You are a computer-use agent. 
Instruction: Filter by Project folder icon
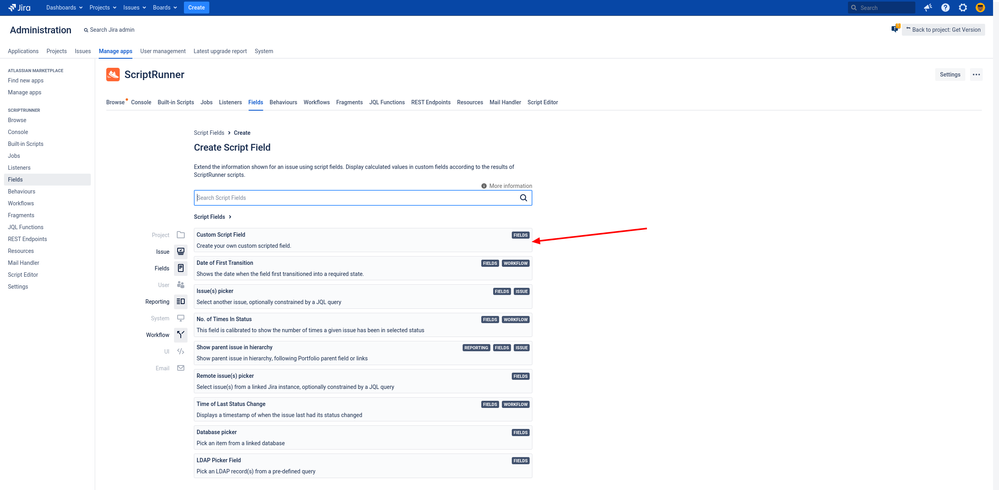[180, 234]
